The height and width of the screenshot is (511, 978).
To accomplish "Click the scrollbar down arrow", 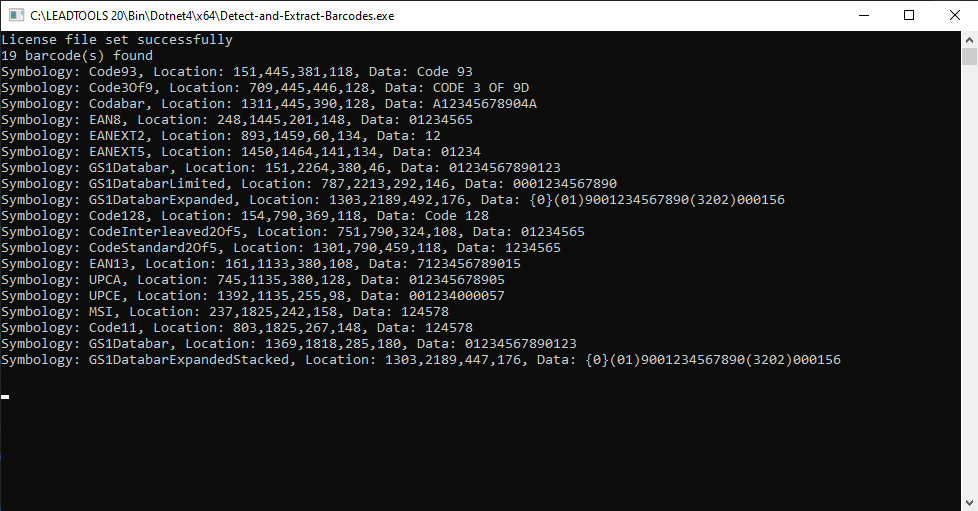I will (969, 502).
